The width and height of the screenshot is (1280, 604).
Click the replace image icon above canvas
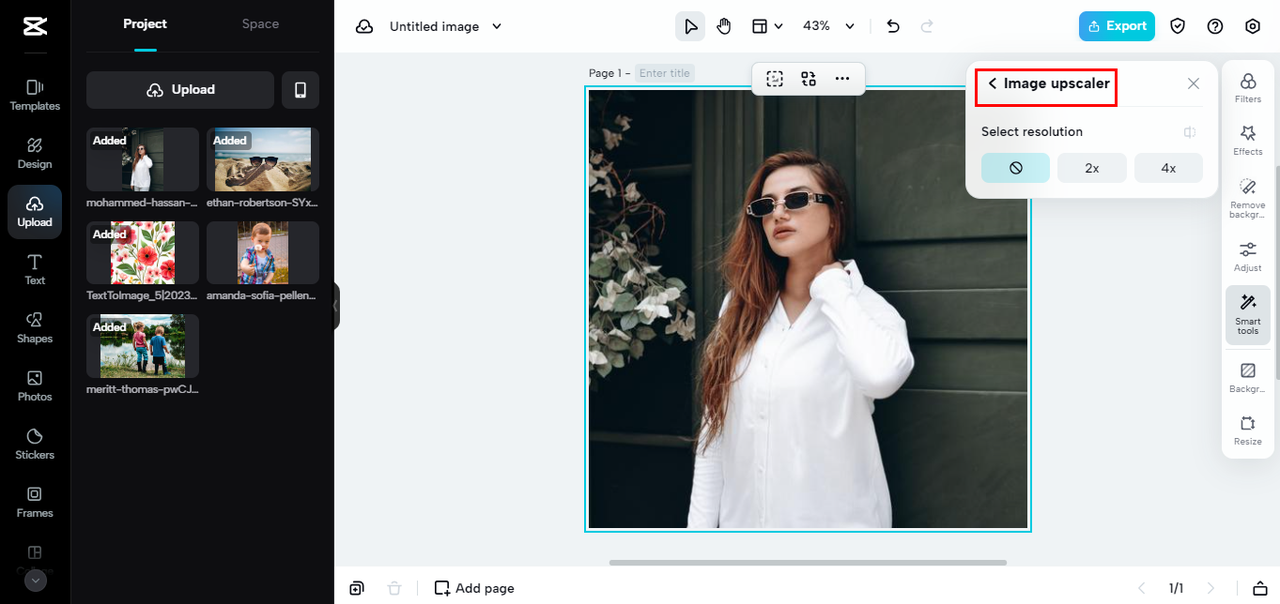pos(809,79)
